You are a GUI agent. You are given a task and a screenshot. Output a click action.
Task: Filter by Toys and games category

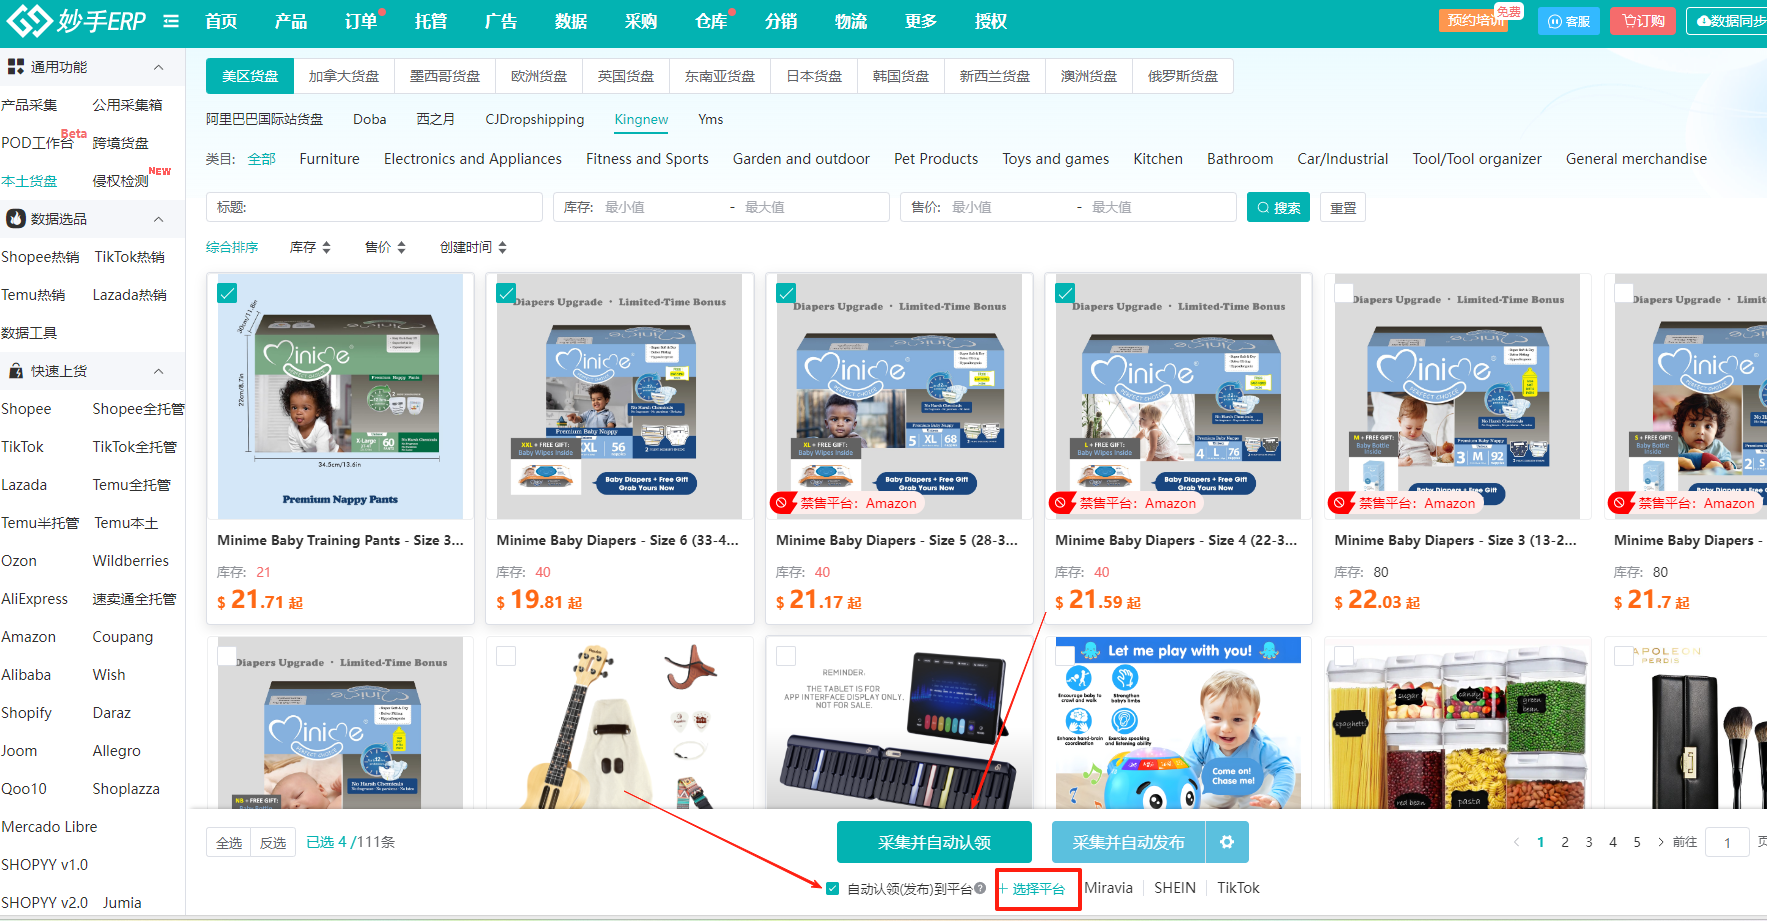click(1056, 159)
